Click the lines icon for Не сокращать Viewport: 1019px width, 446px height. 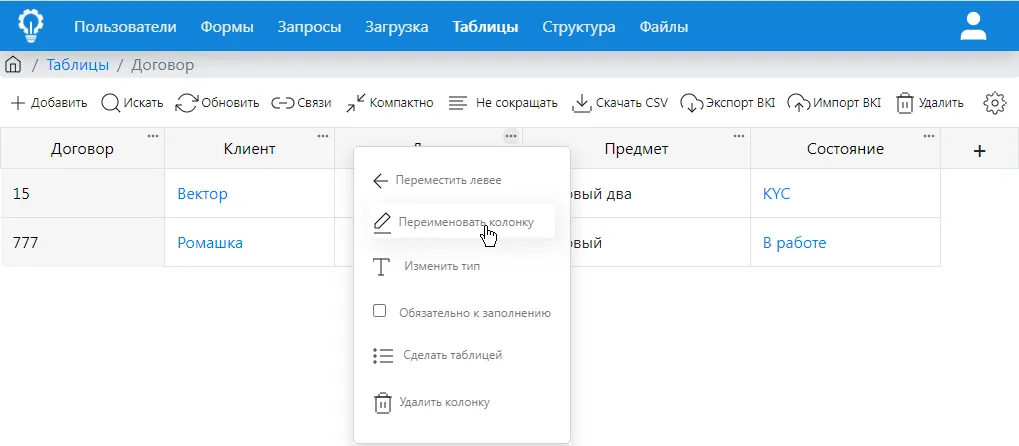(458, 103)
